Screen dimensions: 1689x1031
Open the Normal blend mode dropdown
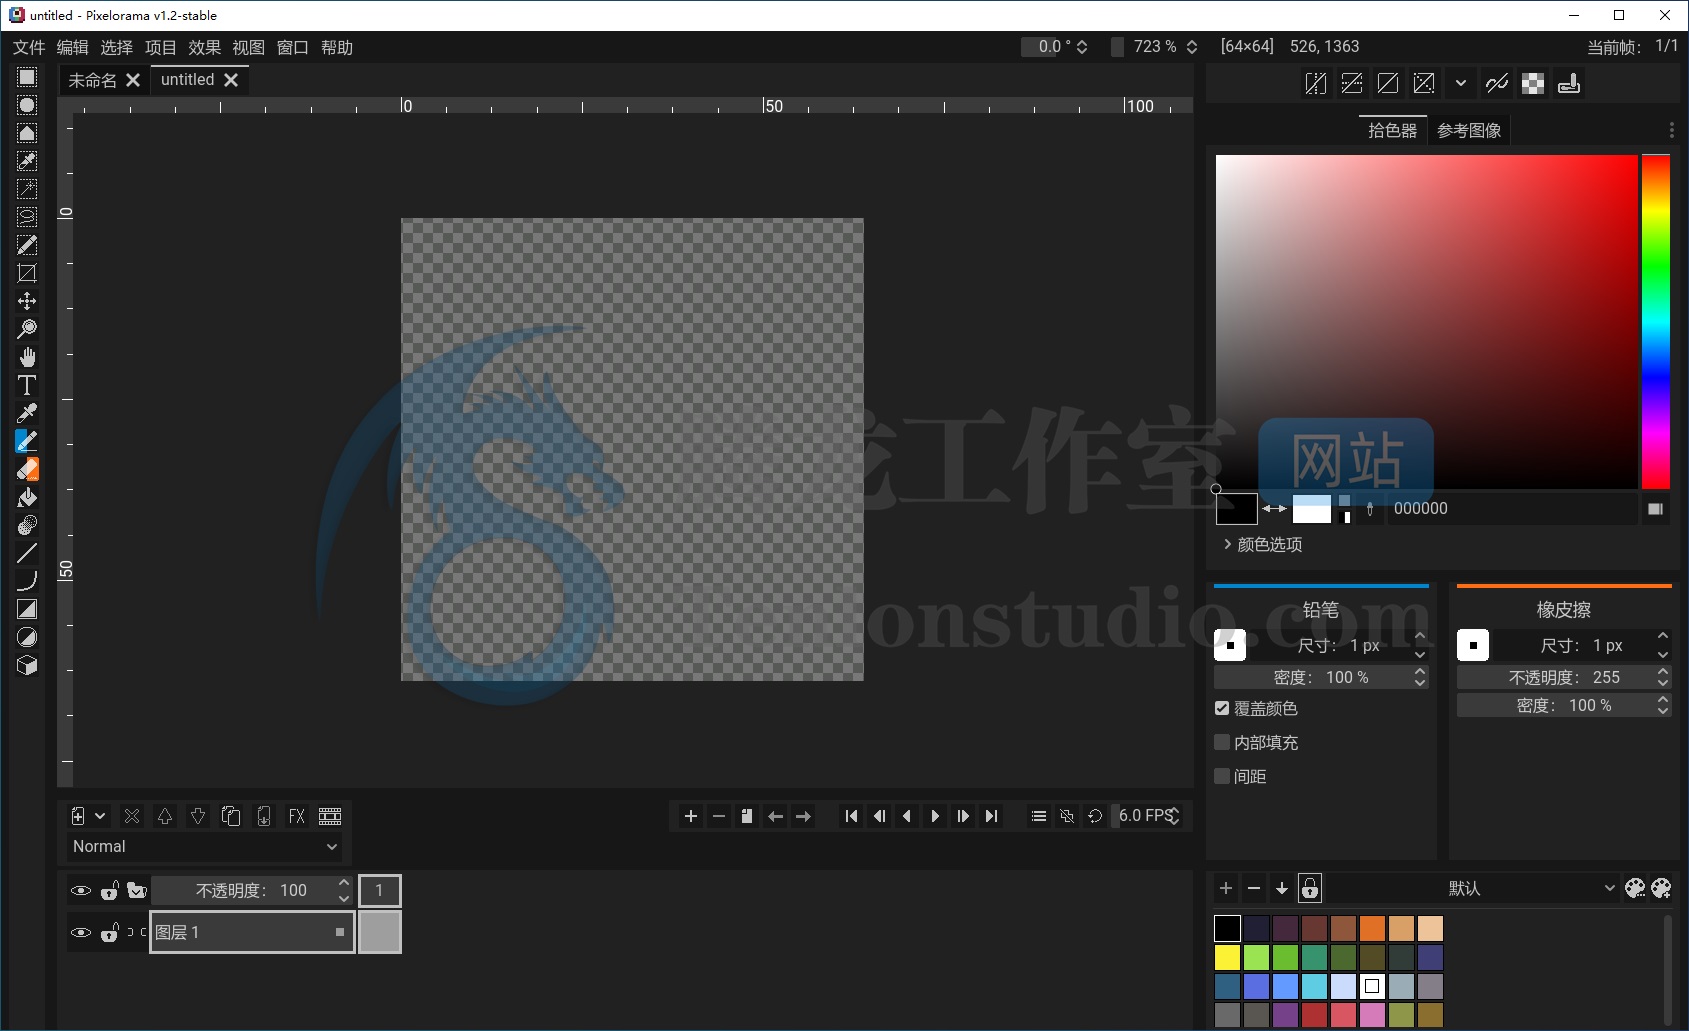coord(204,846)
